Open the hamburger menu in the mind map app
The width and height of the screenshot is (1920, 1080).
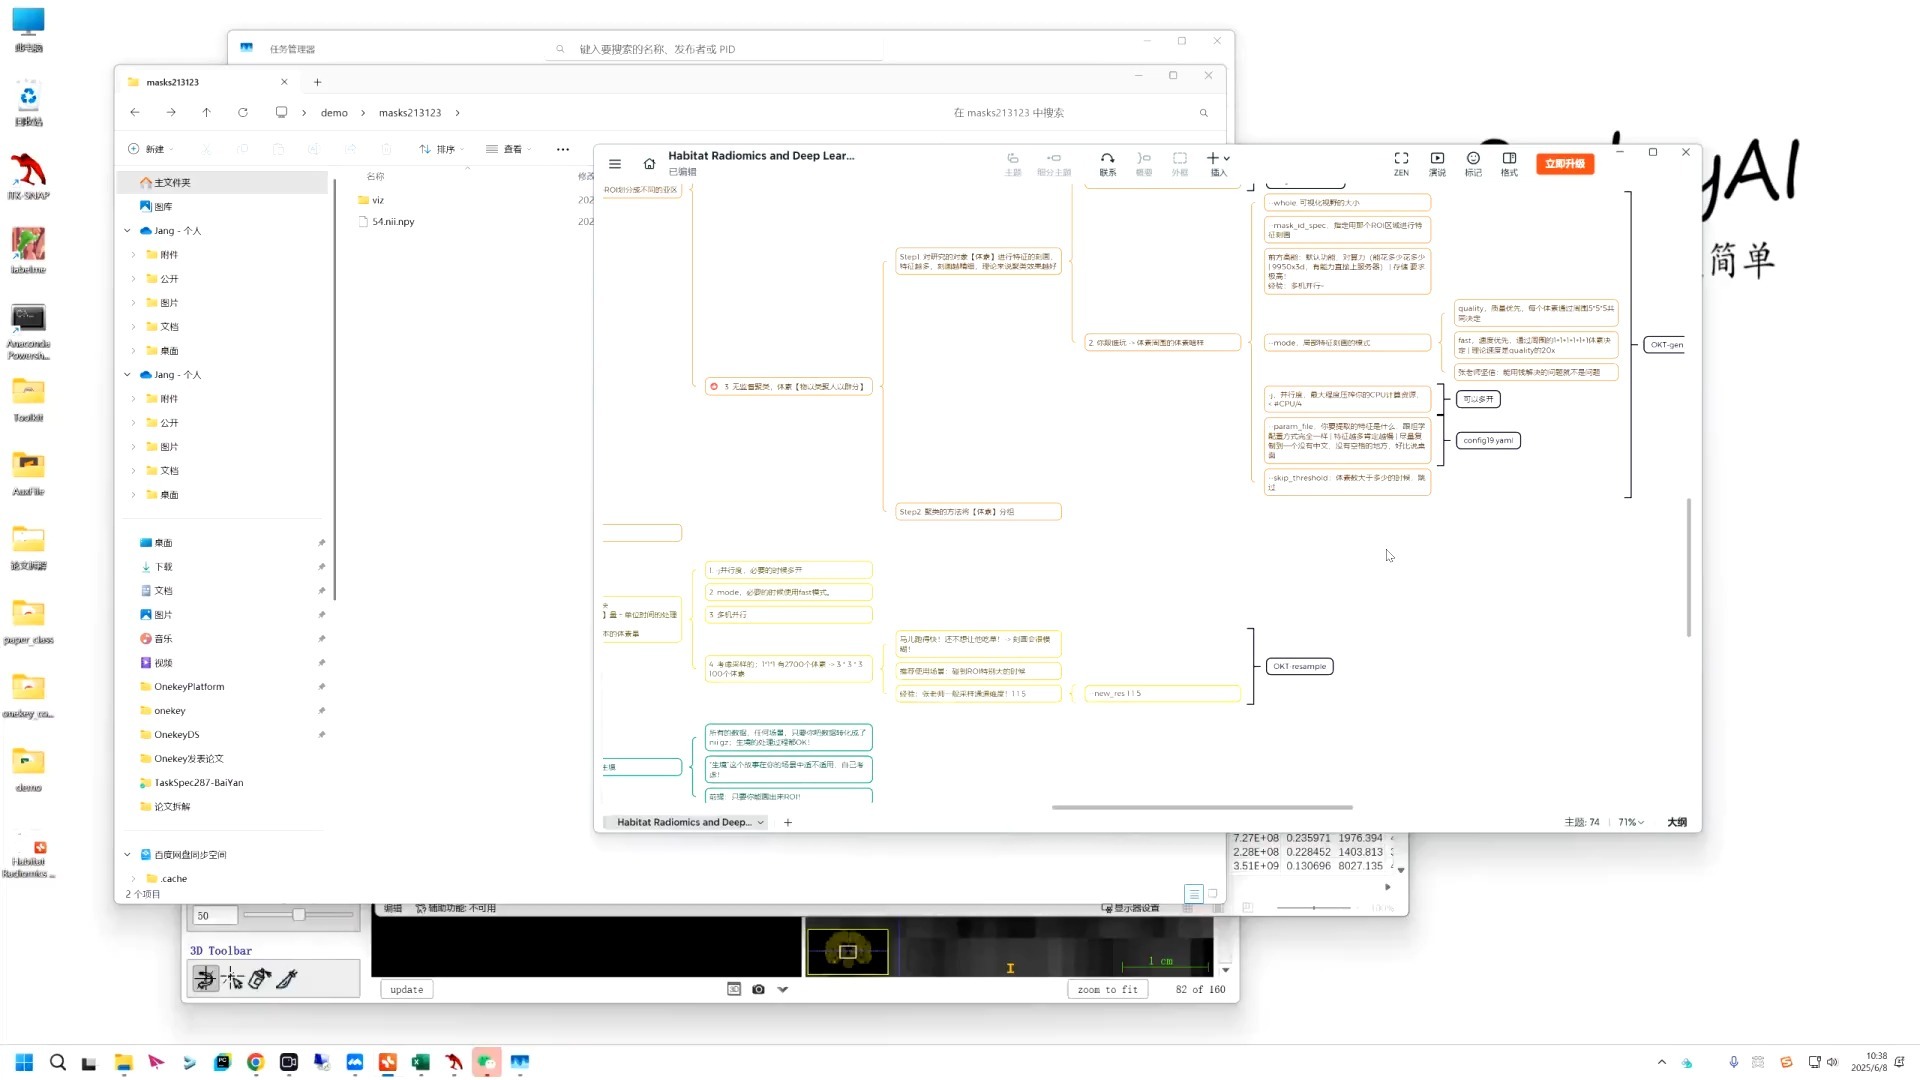pos(615,164)
